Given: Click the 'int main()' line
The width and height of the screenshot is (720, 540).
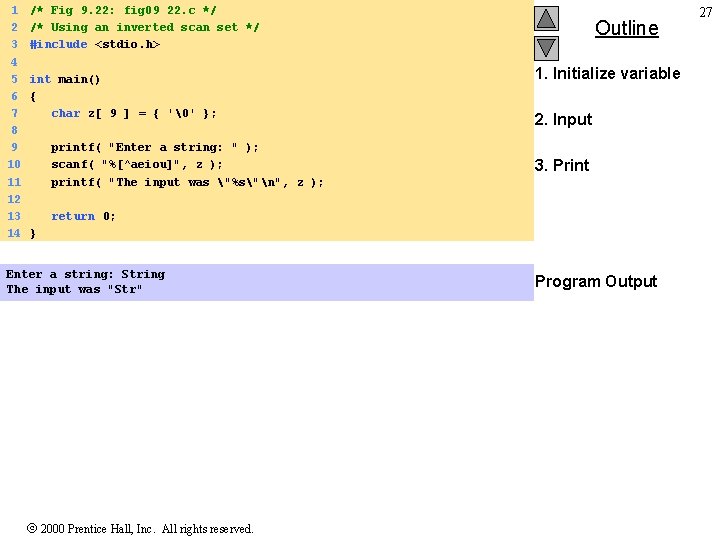Looking at the screenshot, I should [65, 79].
